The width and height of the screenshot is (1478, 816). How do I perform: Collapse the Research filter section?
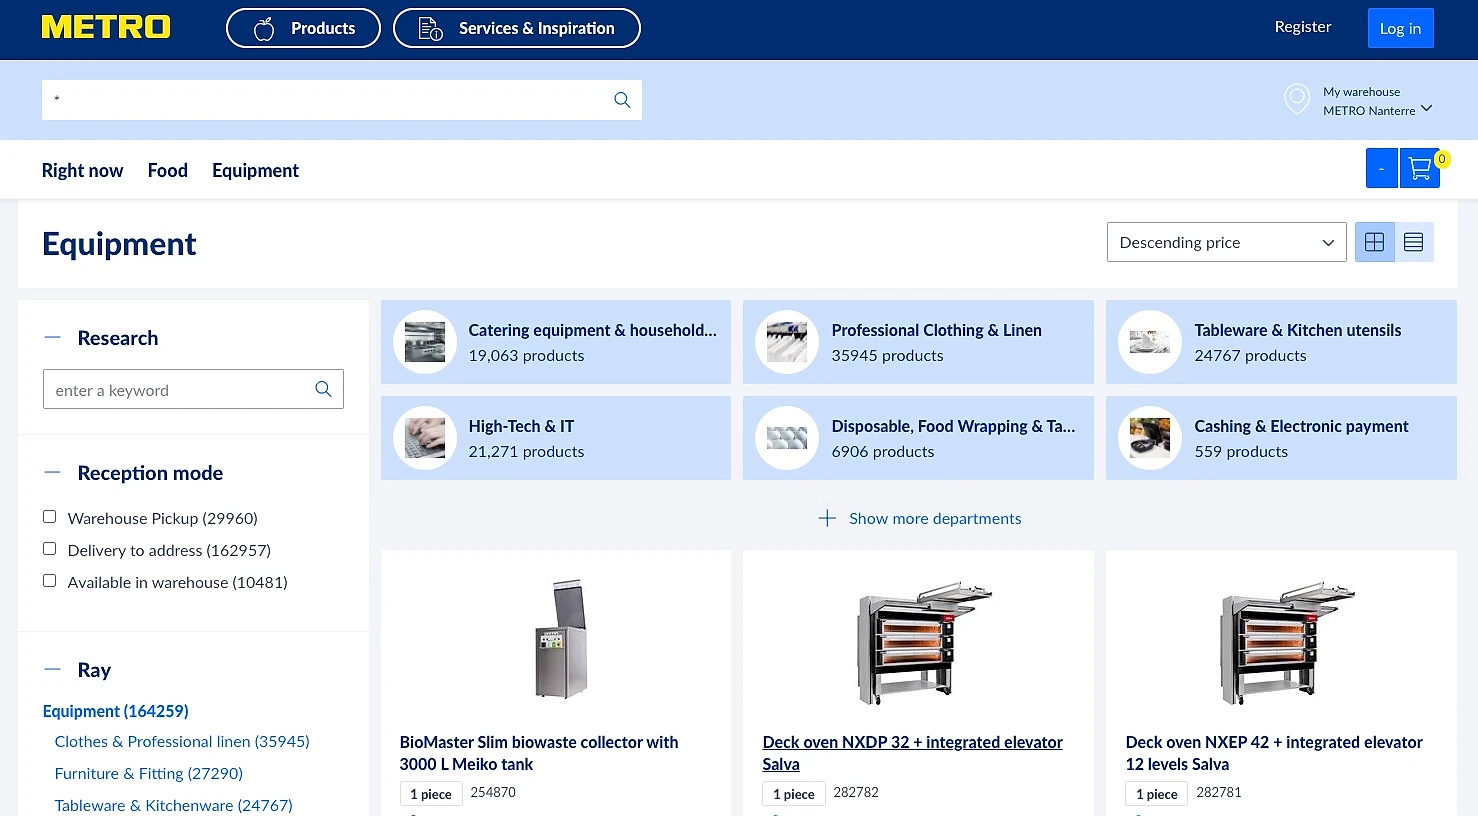(x=53, y=338)
